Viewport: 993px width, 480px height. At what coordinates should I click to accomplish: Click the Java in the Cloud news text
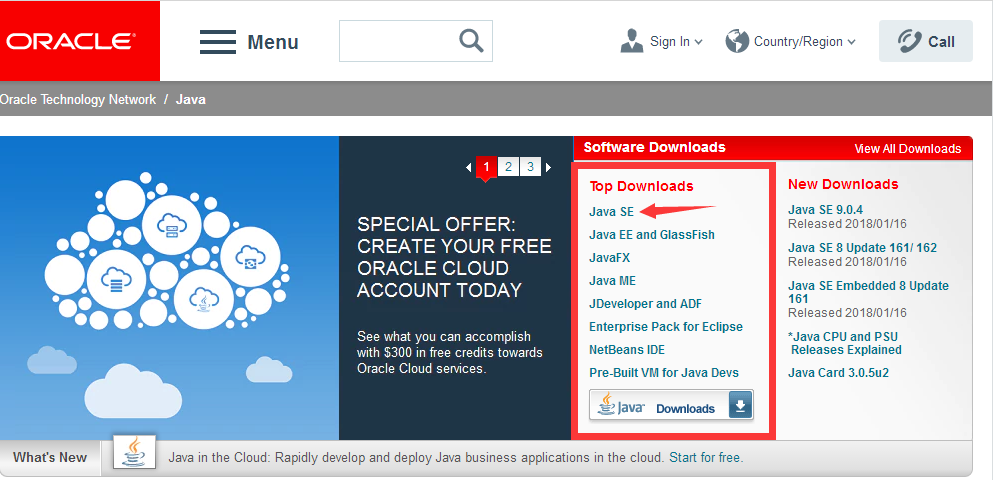[x=417, y=457]
